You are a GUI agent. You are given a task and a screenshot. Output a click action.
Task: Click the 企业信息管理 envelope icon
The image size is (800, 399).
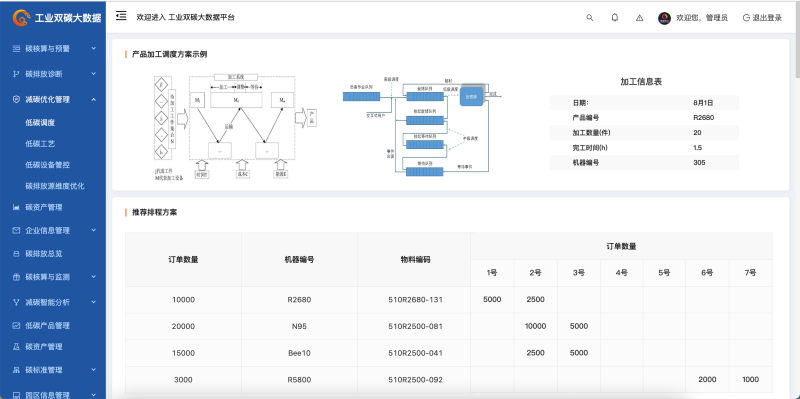[16, 231]
